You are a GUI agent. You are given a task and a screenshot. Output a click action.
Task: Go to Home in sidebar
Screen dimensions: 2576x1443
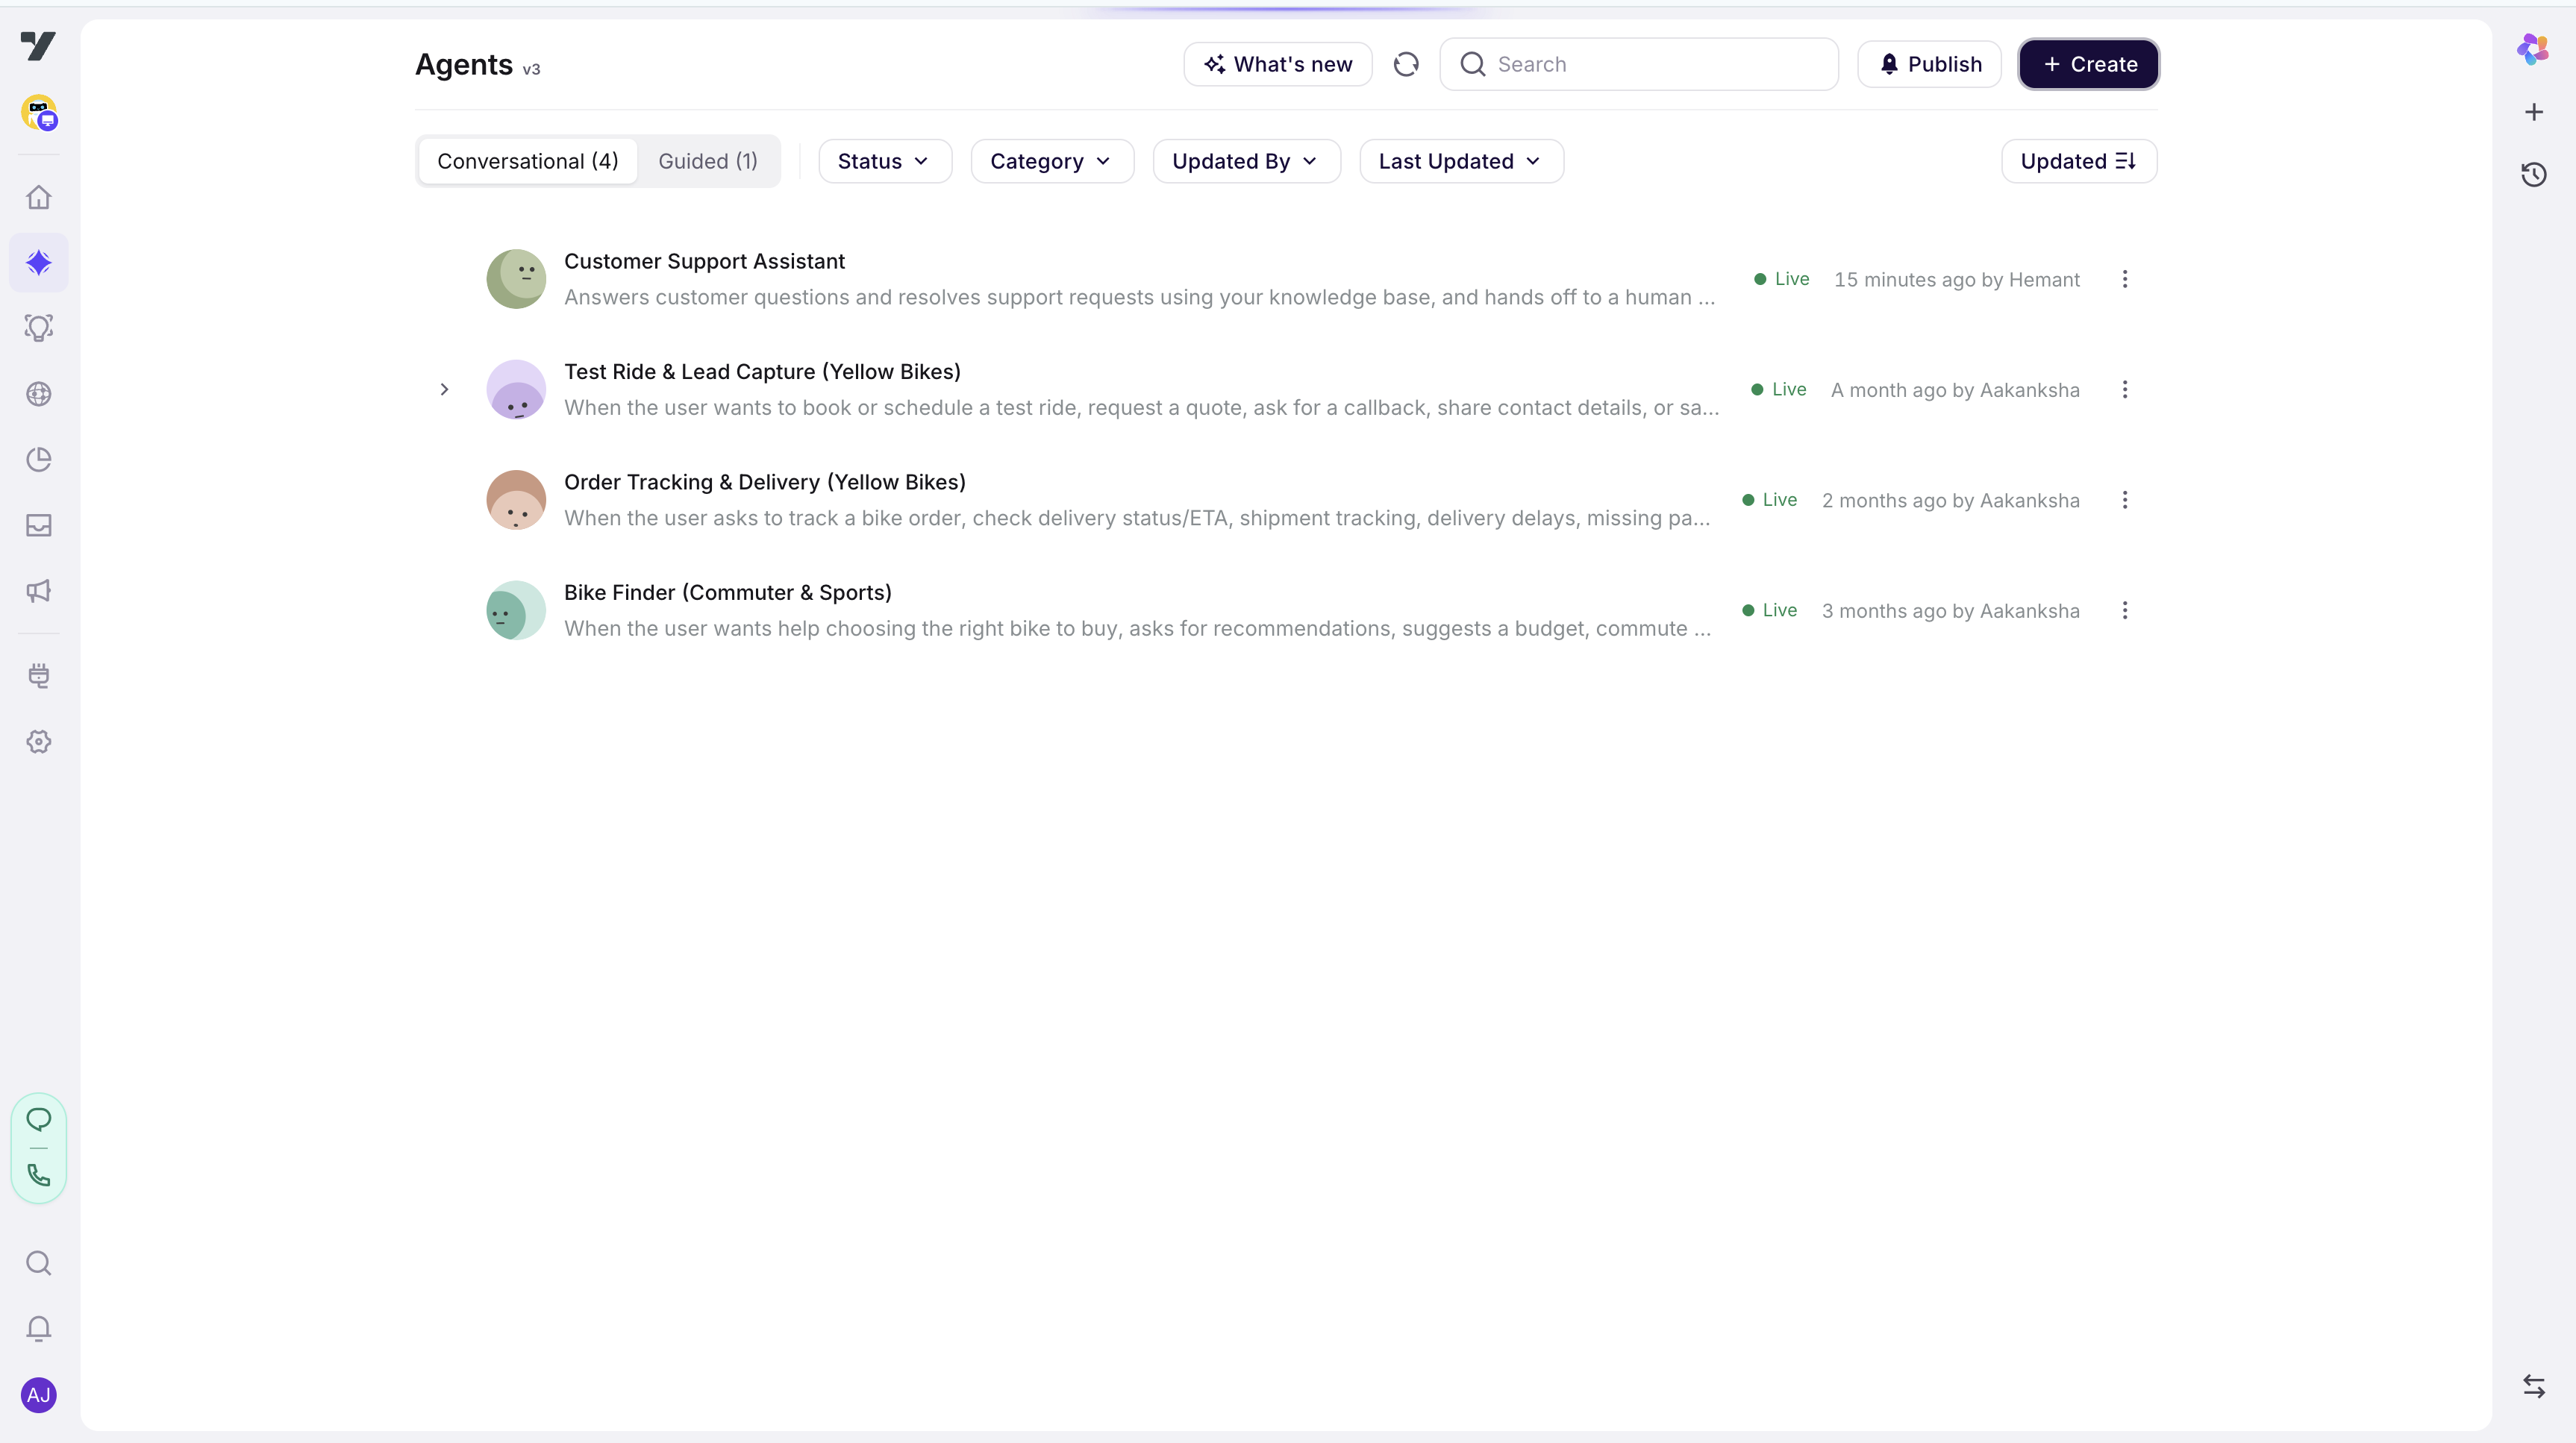39,197
